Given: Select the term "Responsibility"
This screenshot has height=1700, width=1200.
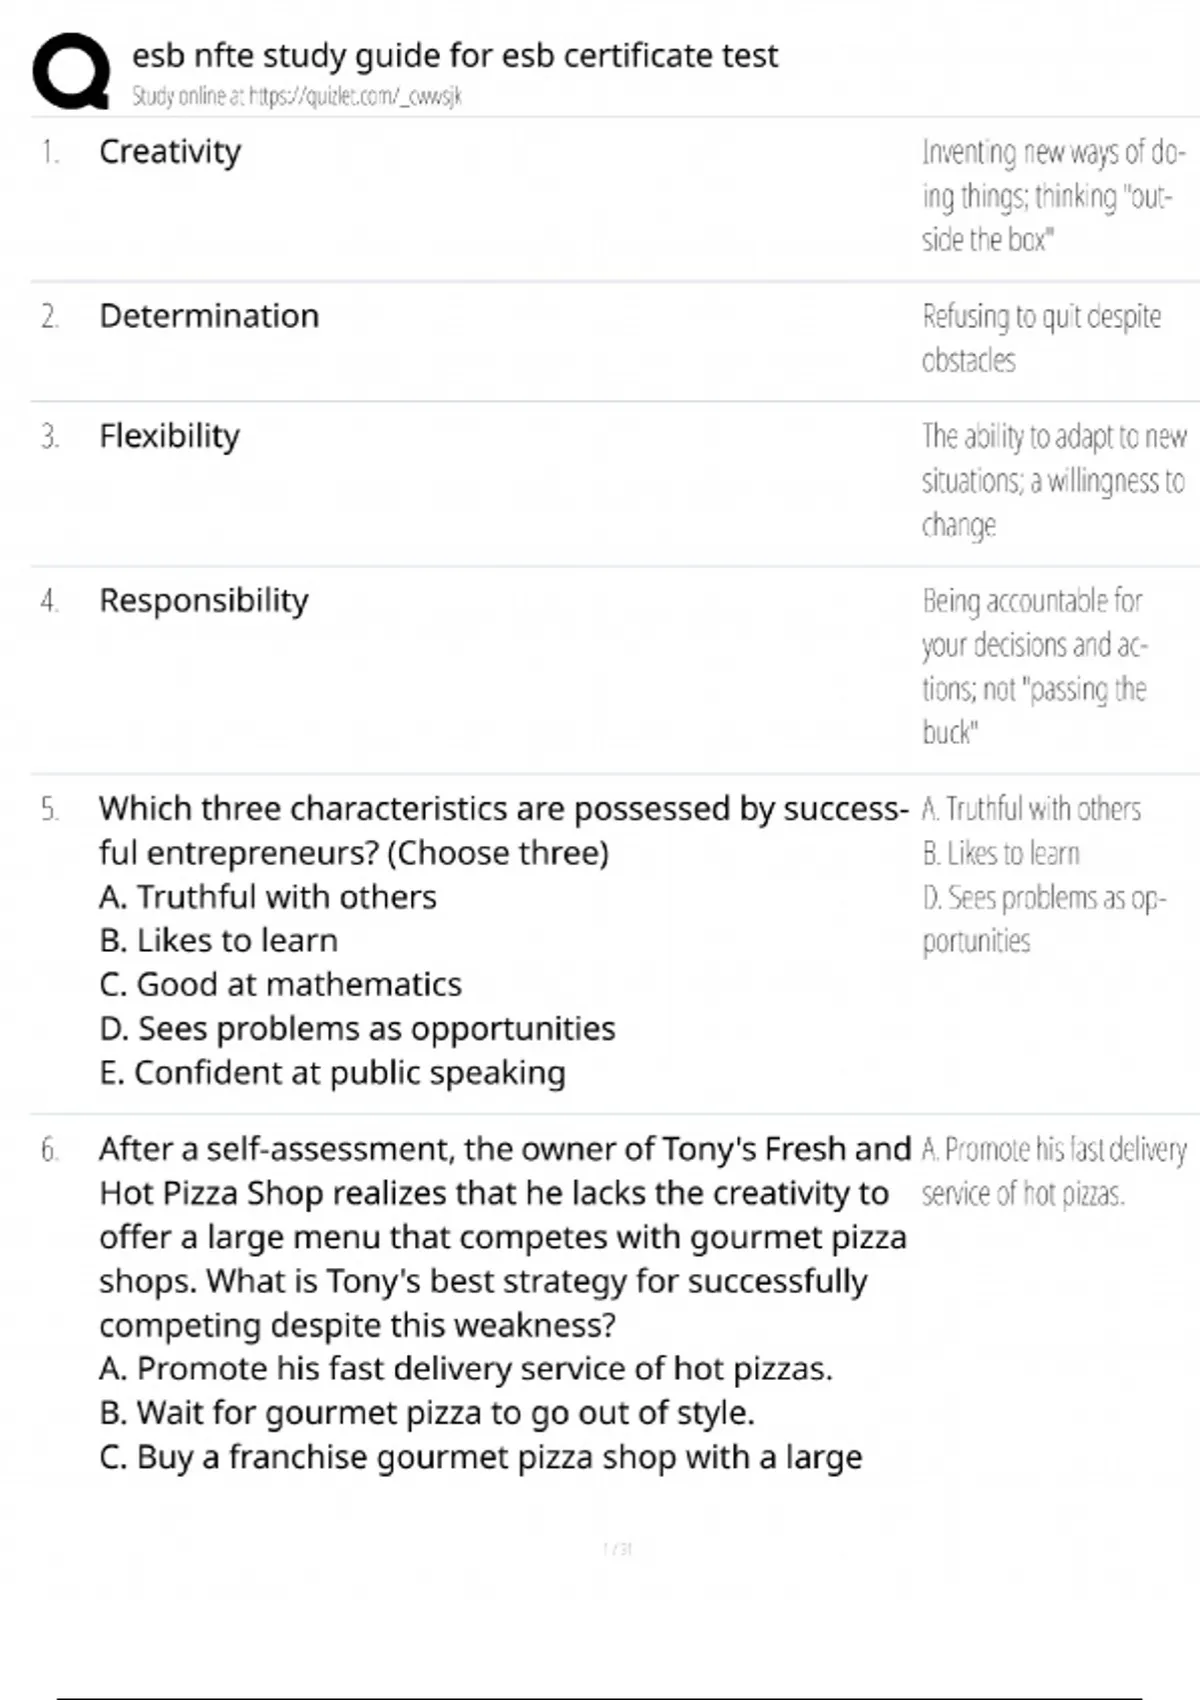Looking at the screenshot, I should pyautogui.click(x=204, y=600).
